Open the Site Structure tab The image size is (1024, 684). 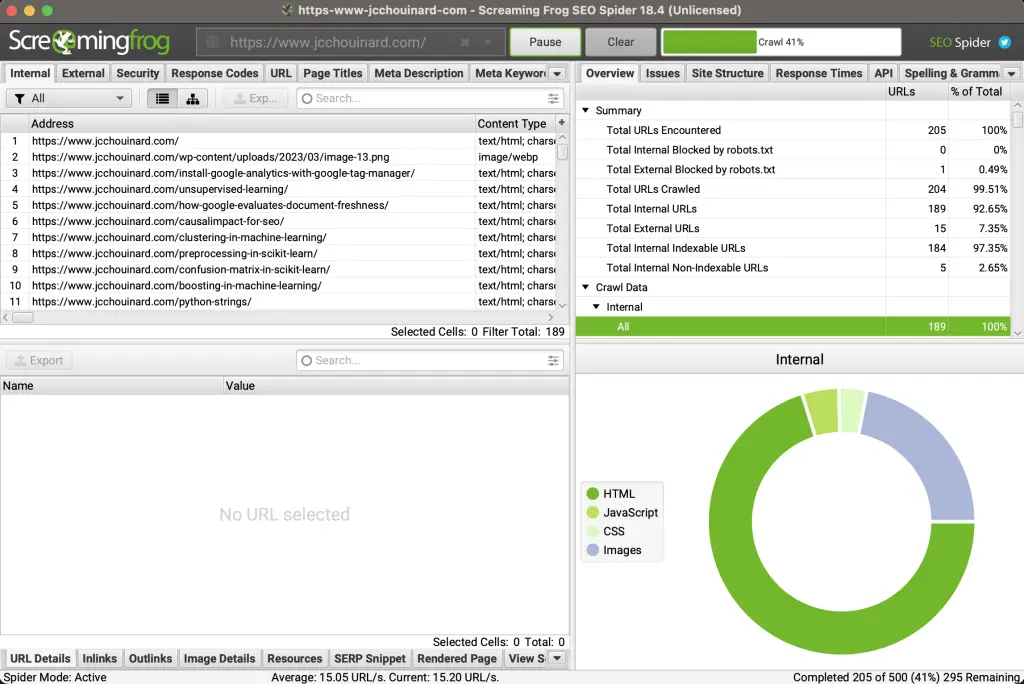tap(728, 73)
